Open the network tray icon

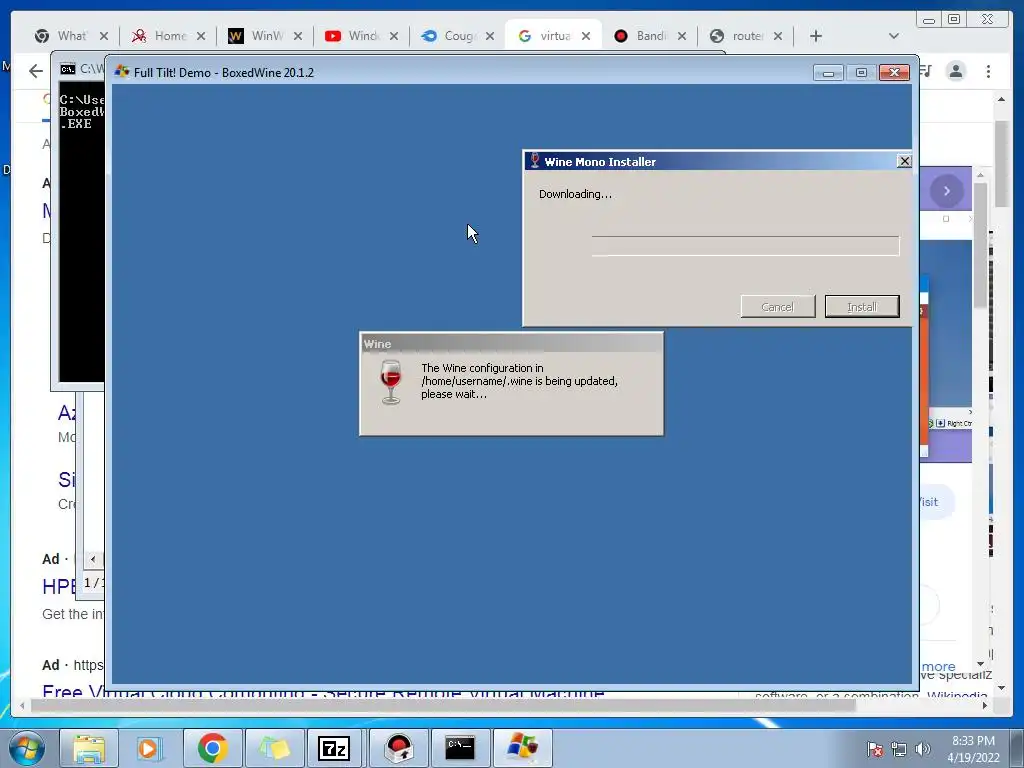[x=899, y=749]
